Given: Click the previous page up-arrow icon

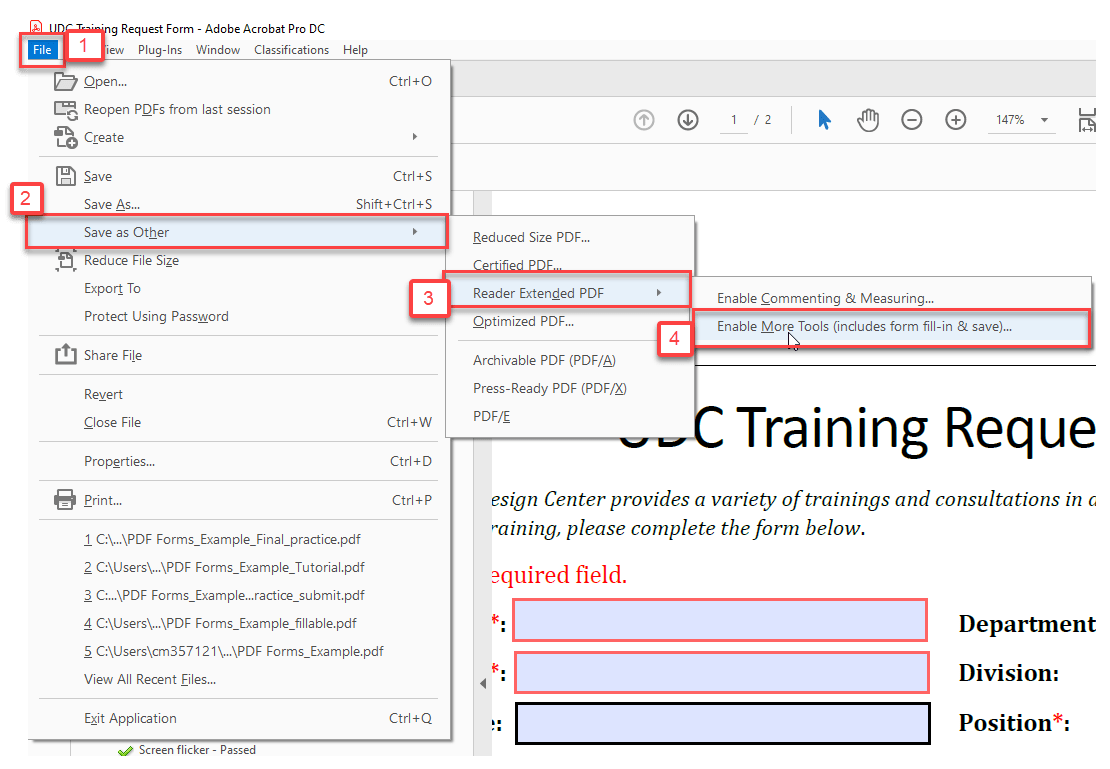Looking at the screenshot, I should [644, 119].
